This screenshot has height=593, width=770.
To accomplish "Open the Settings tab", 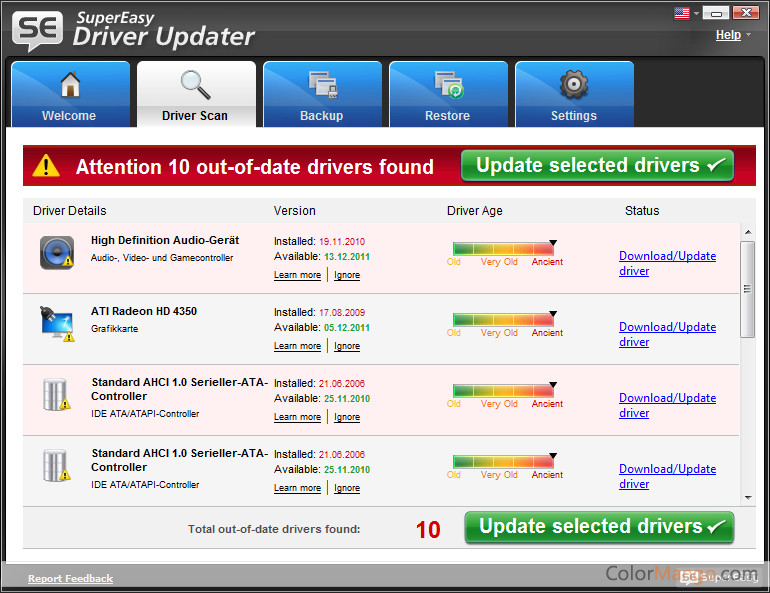I will point(575,94).
